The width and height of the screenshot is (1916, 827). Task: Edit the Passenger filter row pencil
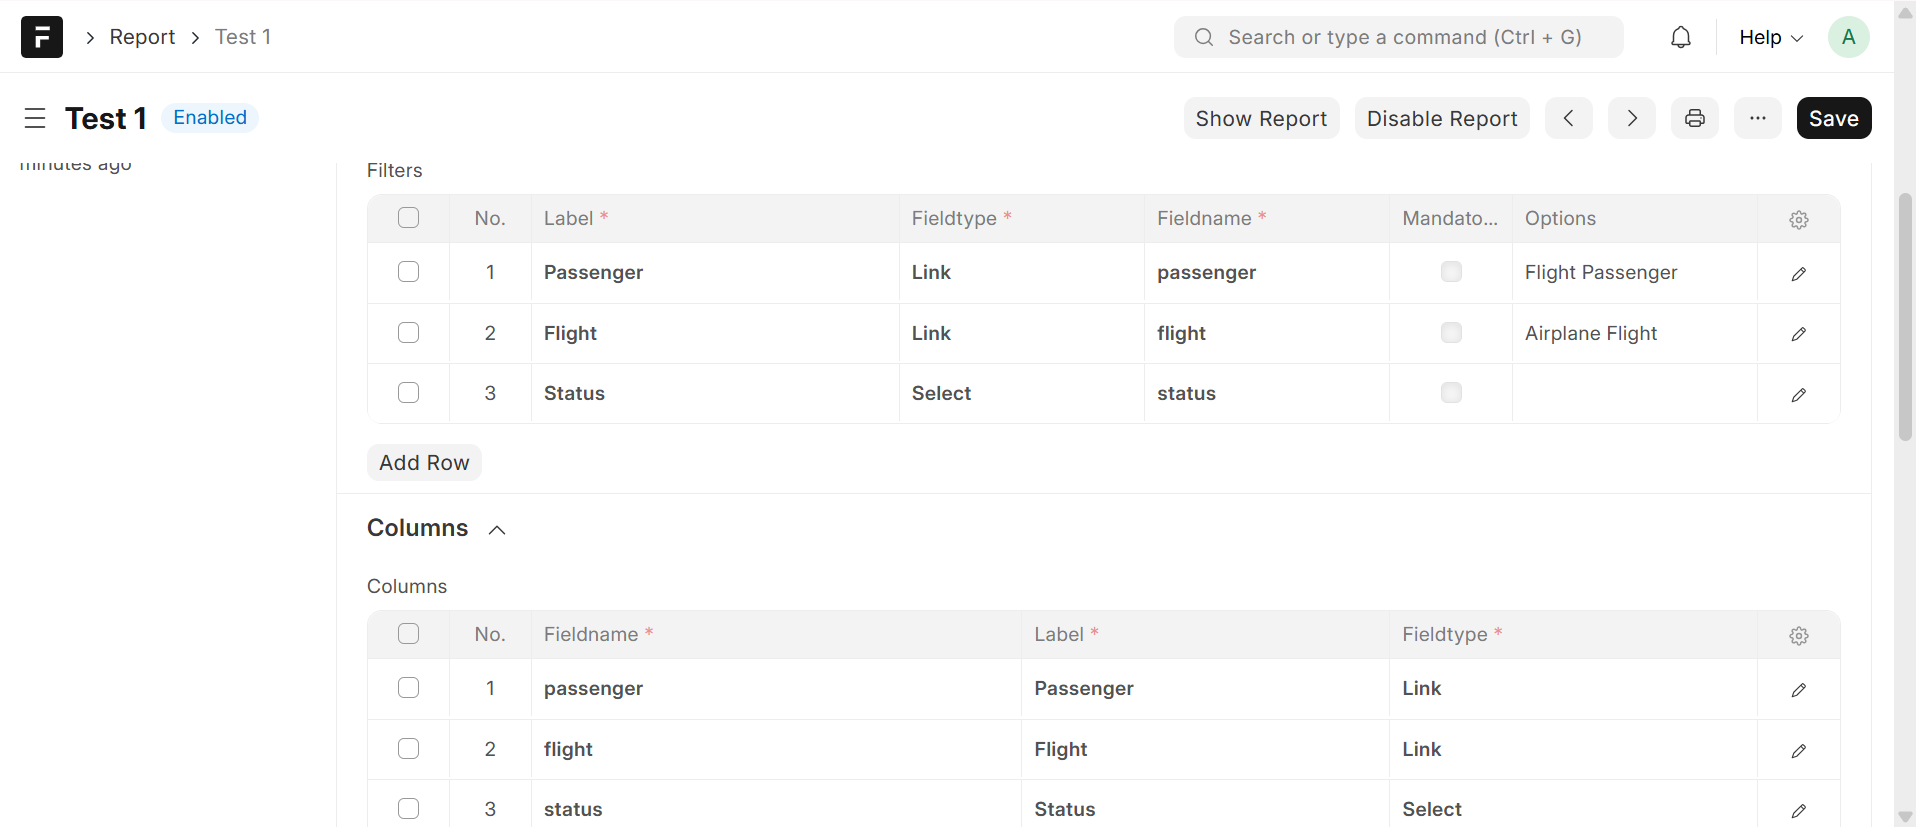[x=1798, y=273]
